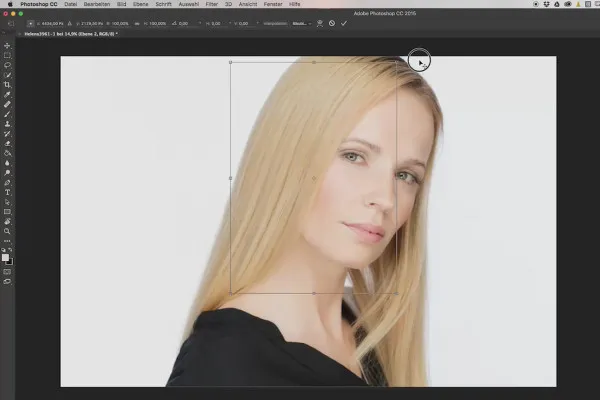Select the Paint Bucket tool
Screen dimensions: 600x400
click(7, 153)
